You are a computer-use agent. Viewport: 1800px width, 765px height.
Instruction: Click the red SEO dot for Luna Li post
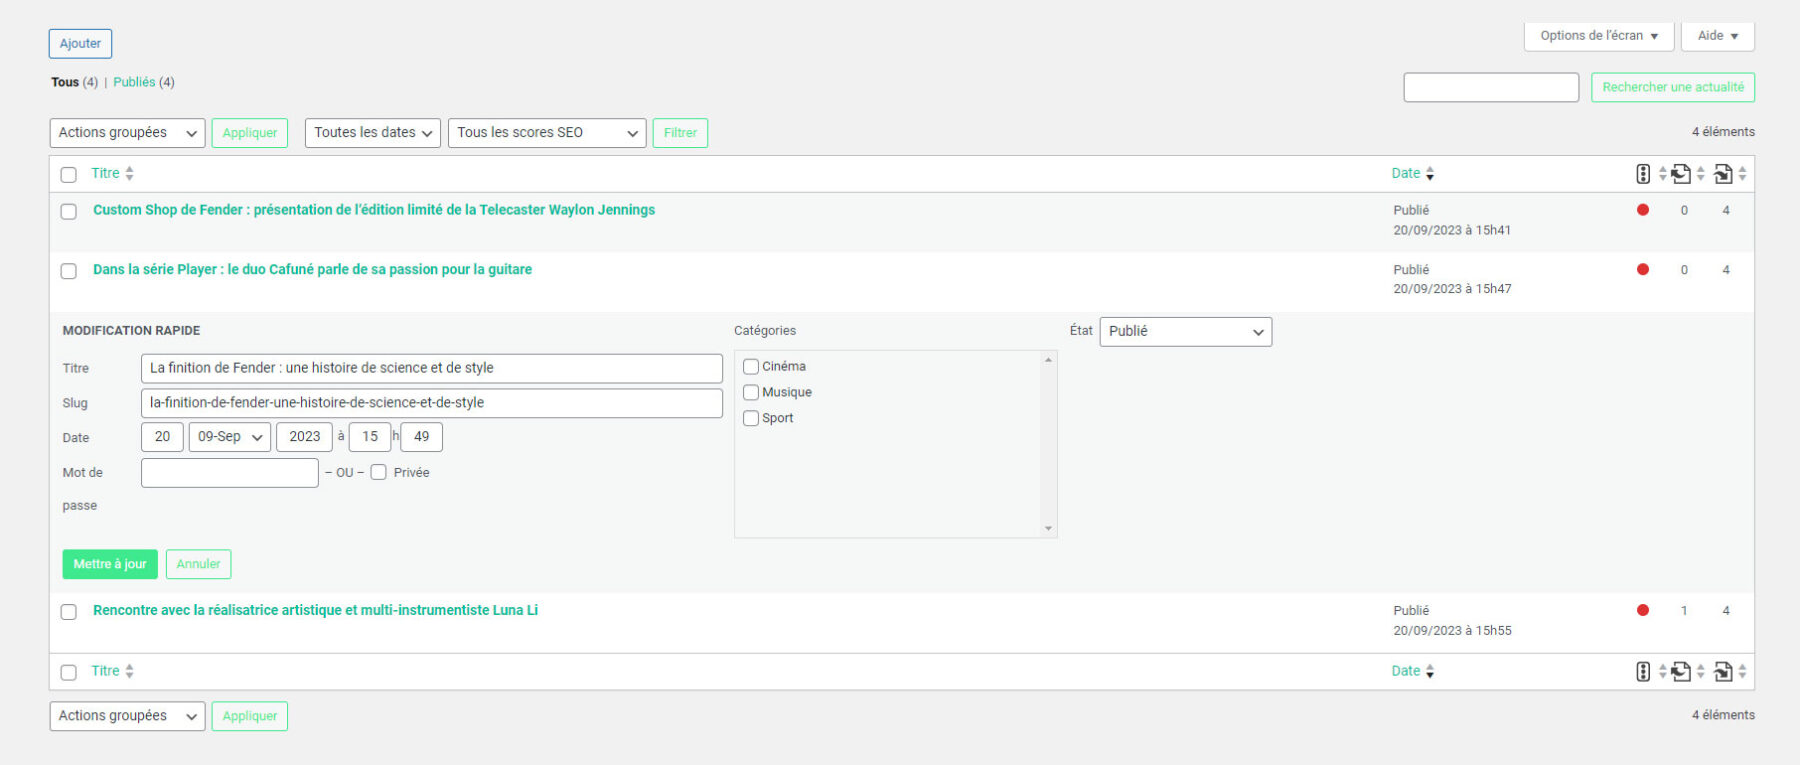point(1642,610)
